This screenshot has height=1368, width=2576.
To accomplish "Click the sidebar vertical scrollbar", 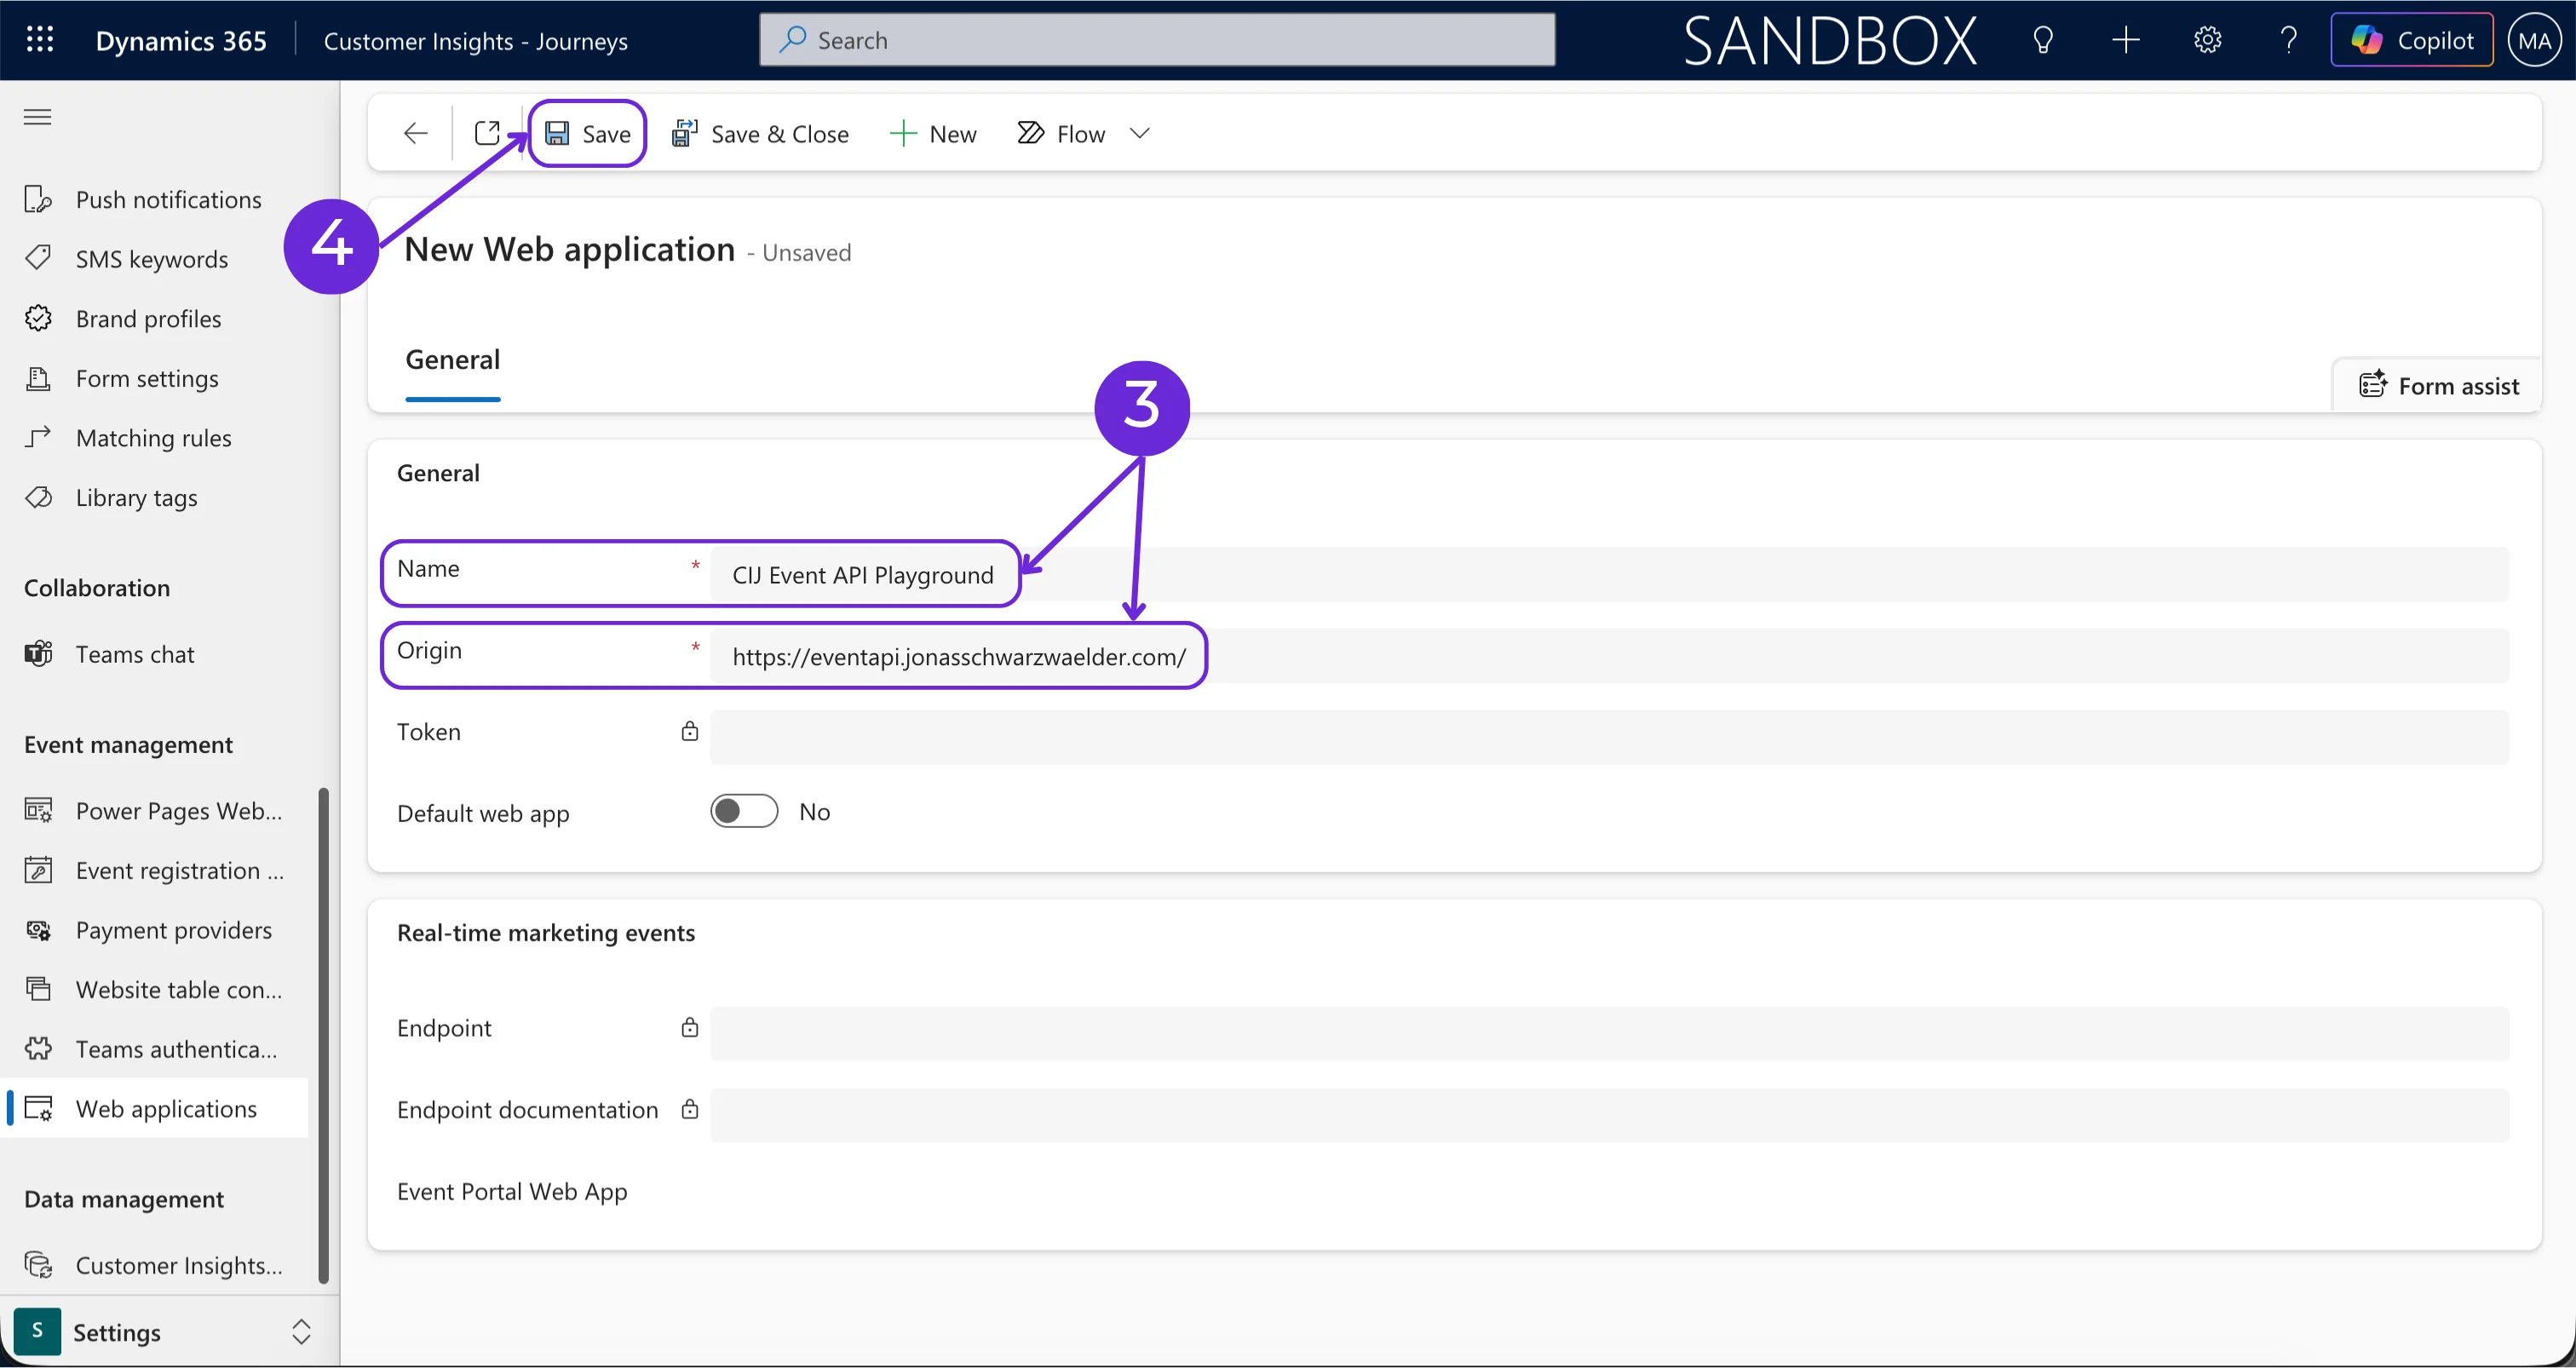I will point(323,1035).
